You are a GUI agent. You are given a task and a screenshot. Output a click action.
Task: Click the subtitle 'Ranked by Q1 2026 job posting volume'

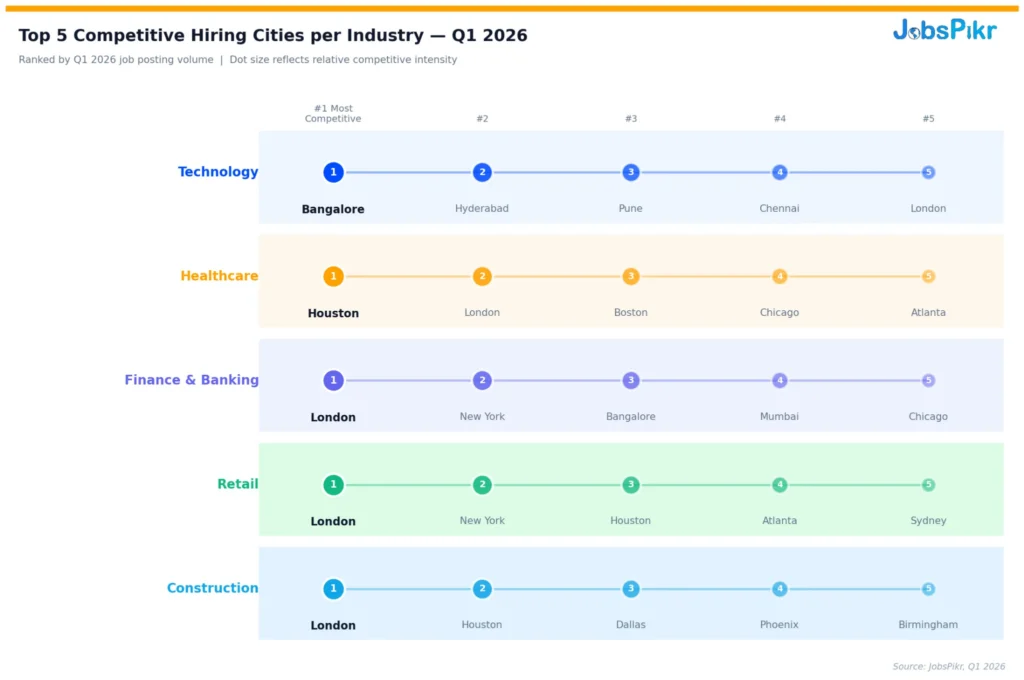coord(116,59)
